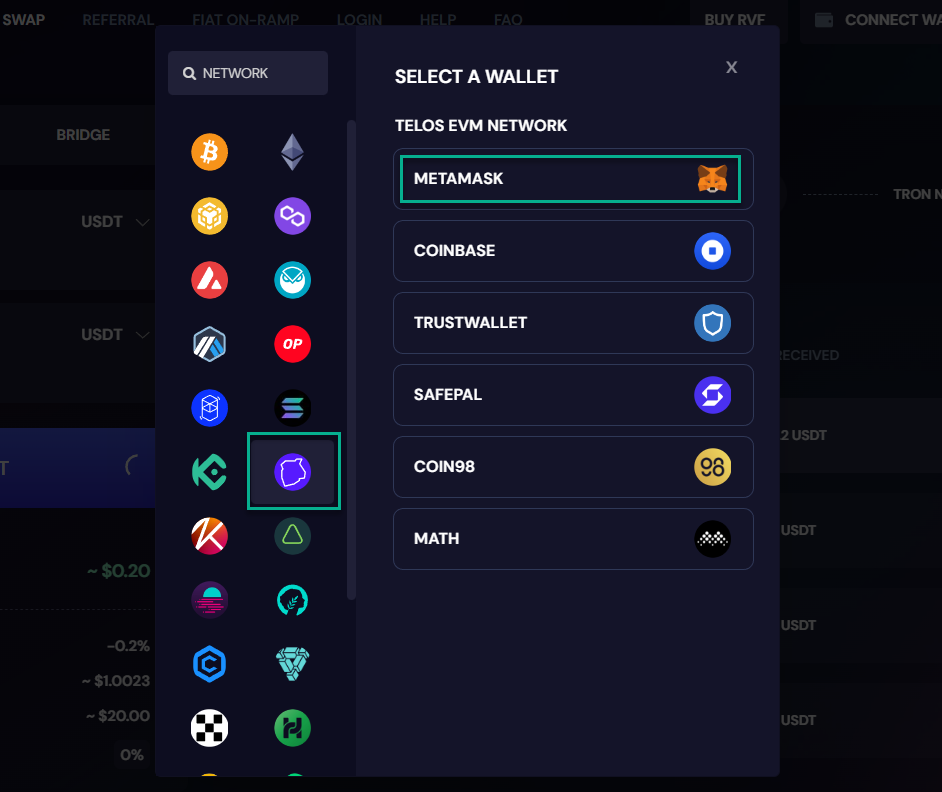942x792 pixels.
Task: Close the Select a Wallet dialog
Action: pyautogui.click(x=731, y=67)
